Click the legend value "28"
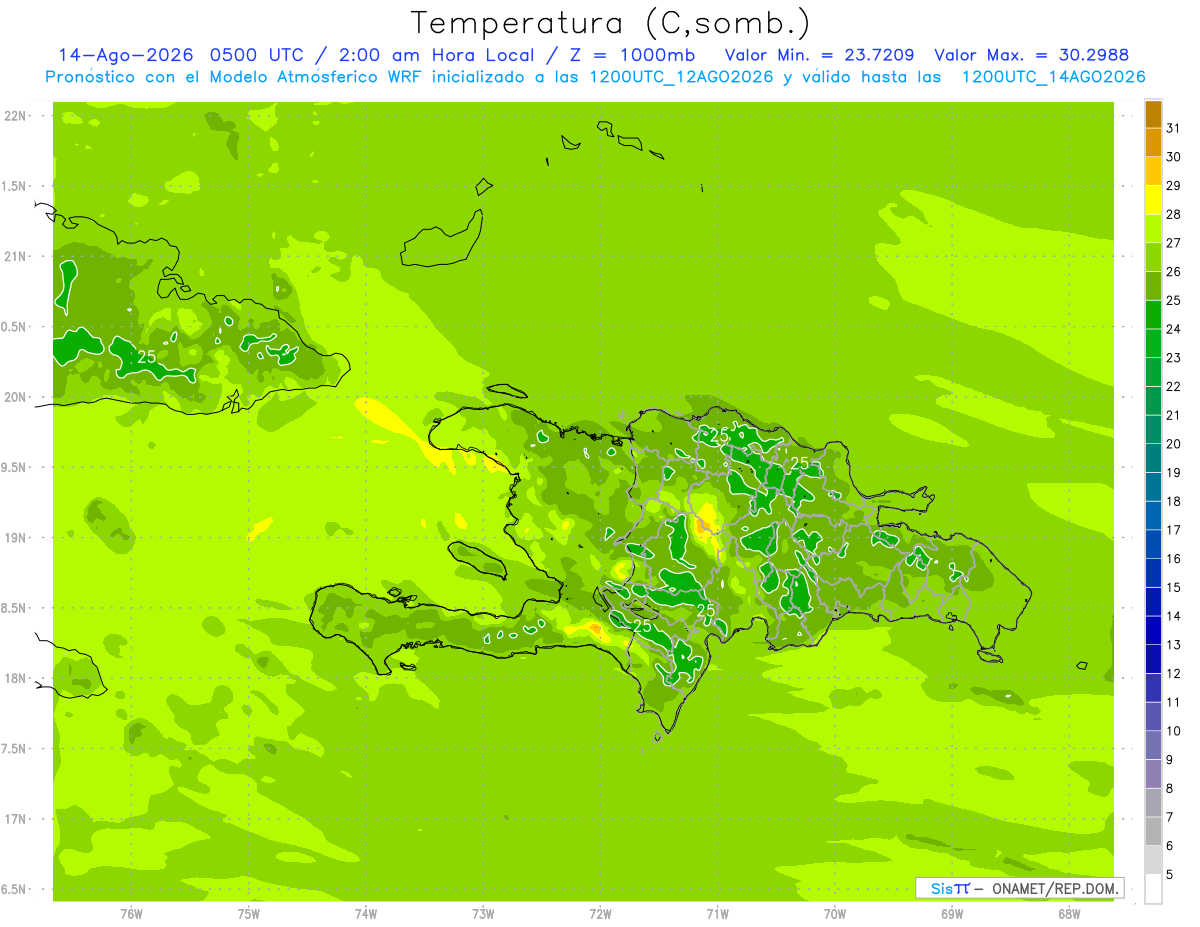1200x927 pixels. tap(1174, 214)
